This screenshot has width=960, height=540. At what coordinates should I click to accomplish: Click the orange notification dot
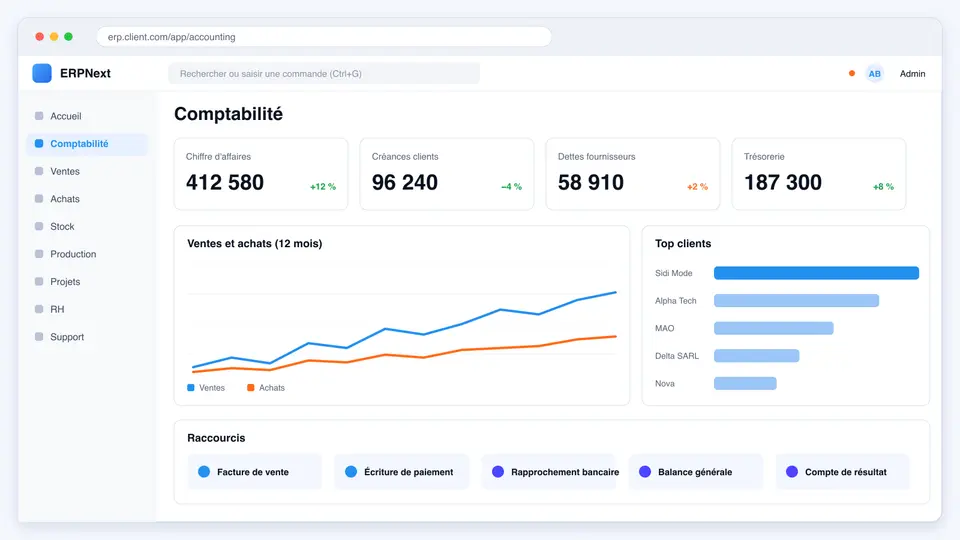click(852, 73)
